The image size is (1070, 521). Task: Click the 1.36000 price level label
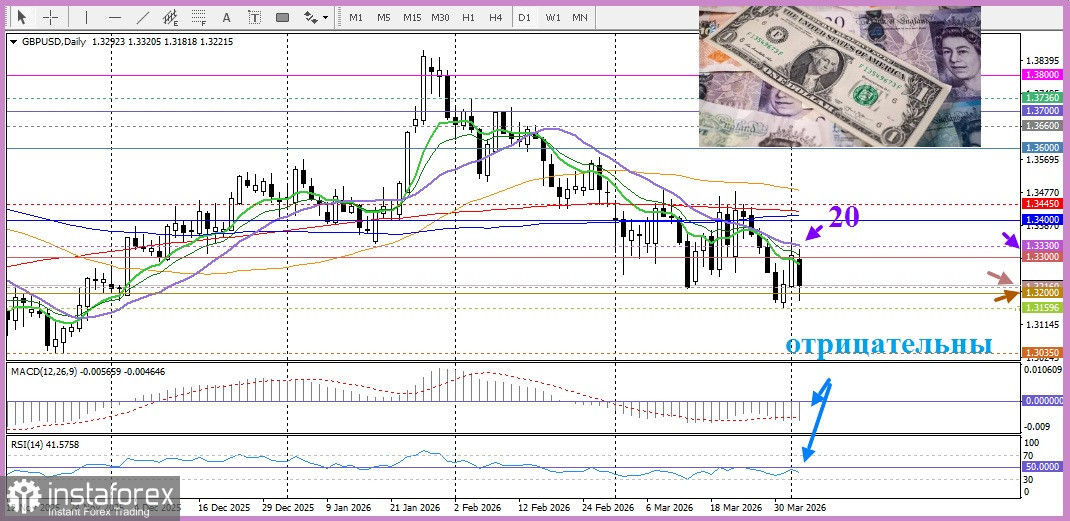[x=1041, y=147]
